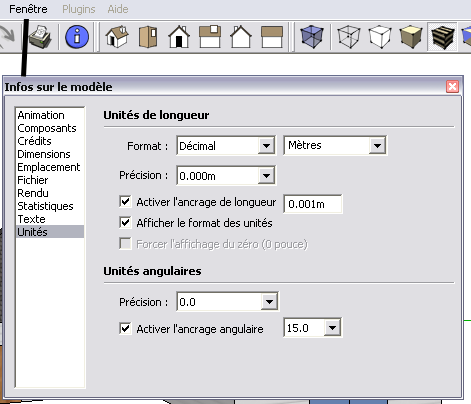Select the Iso view house icon
471x404 pixels.
click(x=117, y=37)
